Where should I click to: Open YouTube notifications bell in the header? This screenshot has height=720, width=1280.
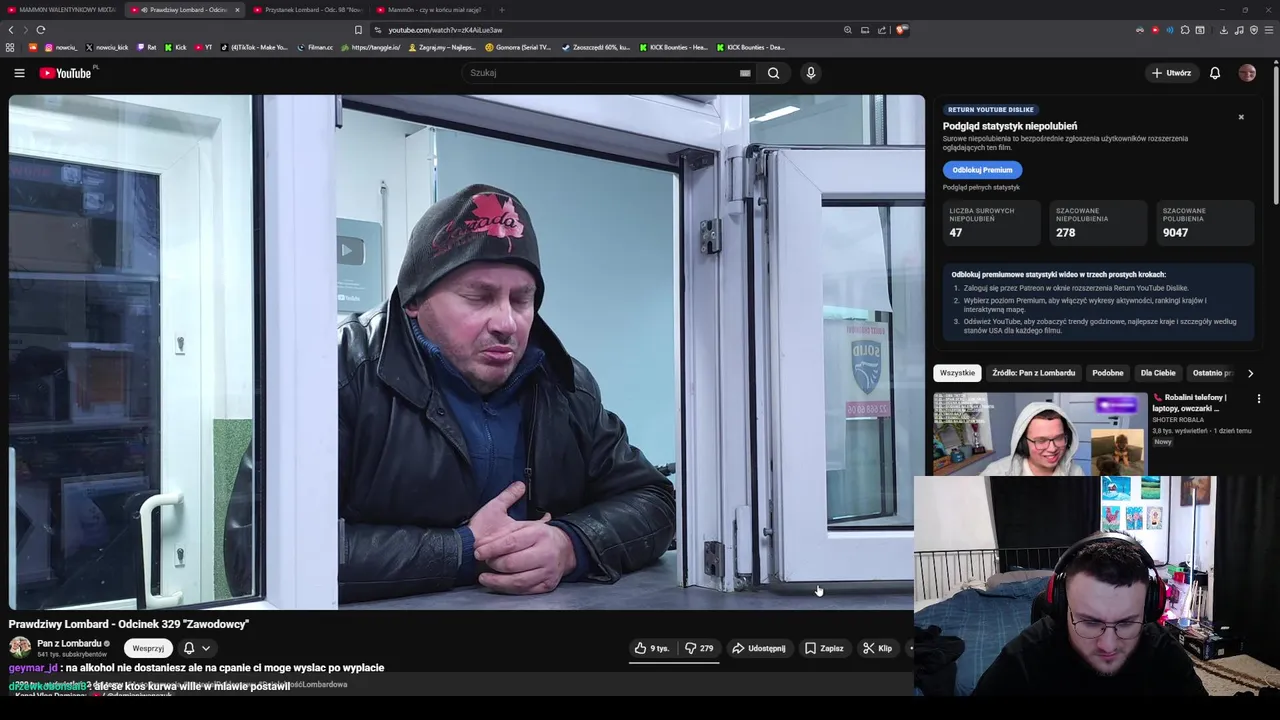pos(1215,73)
